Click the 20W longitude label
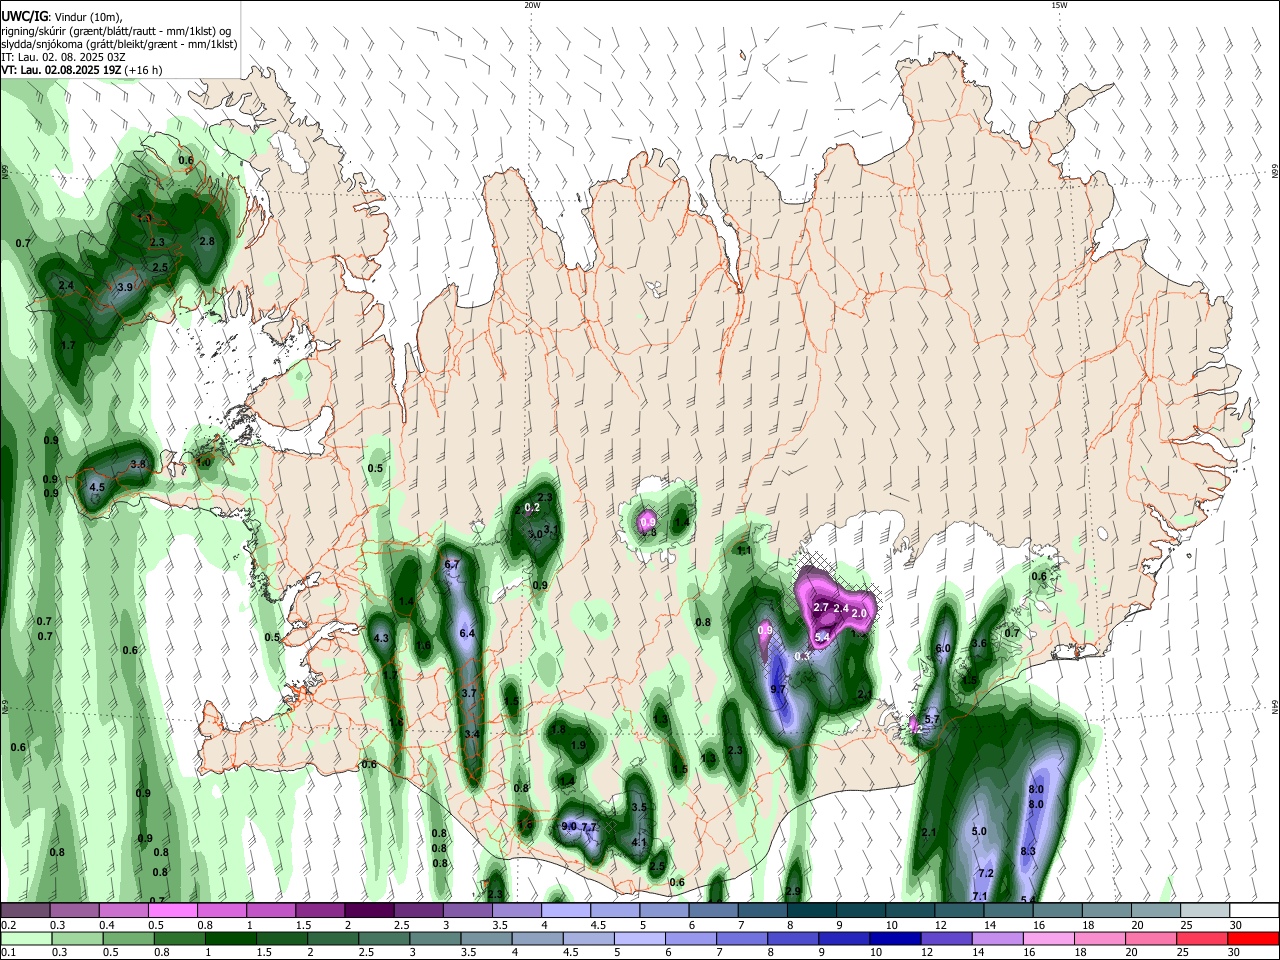 (x=532, y=5)
